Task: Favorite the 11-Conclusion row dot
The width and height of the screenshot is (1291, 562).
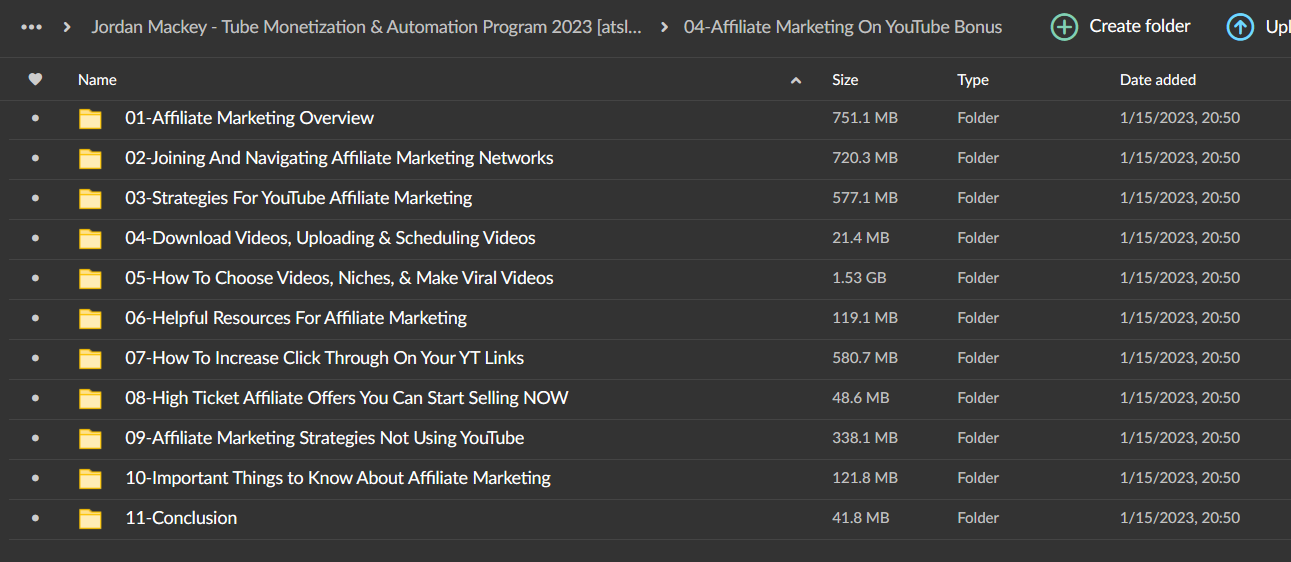Action: tap(36, 518)
